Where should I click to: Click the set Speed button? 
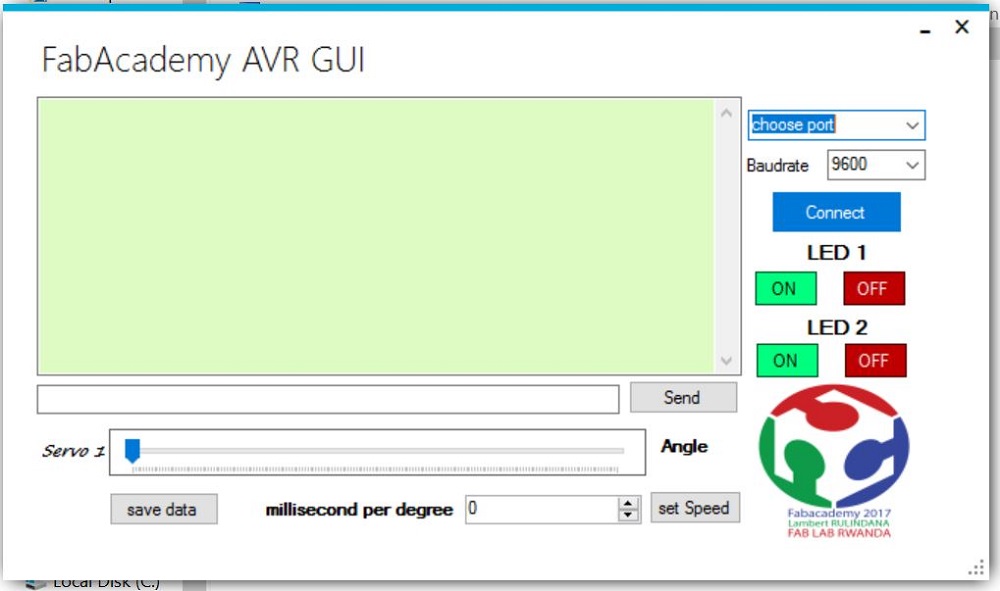coord(695,508)
